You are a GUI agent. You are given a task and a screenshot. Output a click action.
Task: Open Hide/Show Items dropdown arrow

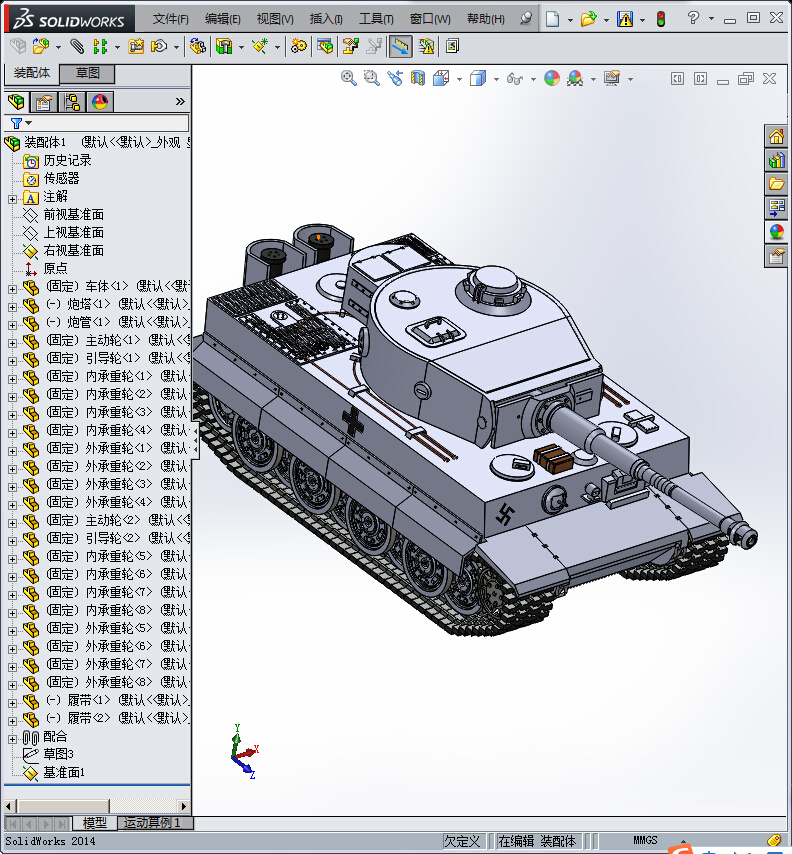coord(533,80)
